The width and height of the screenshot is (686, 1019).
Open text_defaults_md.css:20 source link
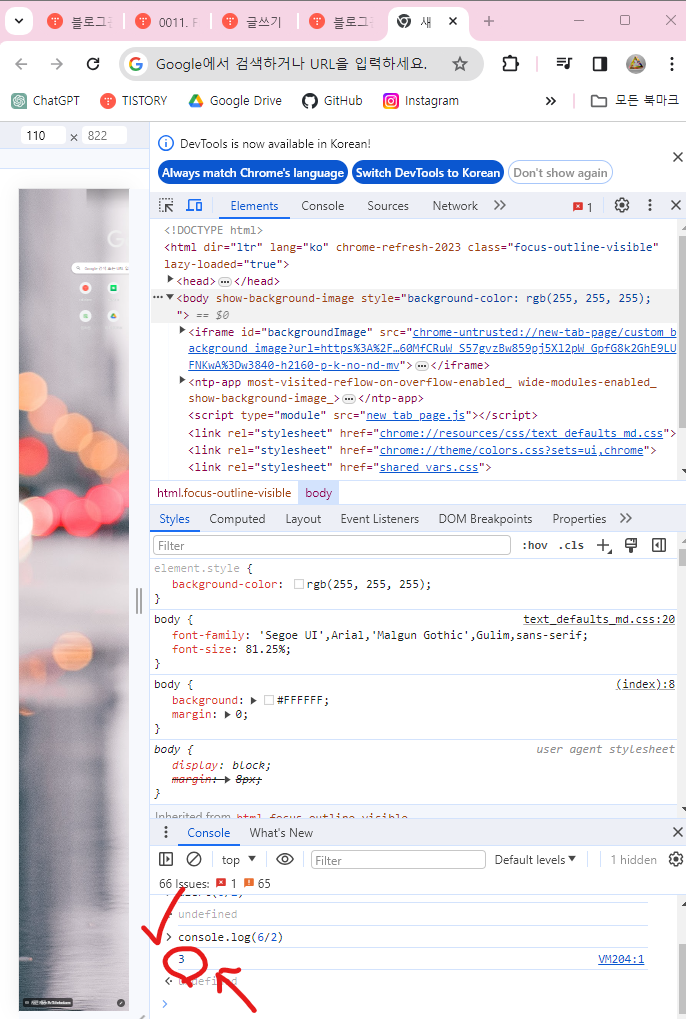(x=599, y=619)
